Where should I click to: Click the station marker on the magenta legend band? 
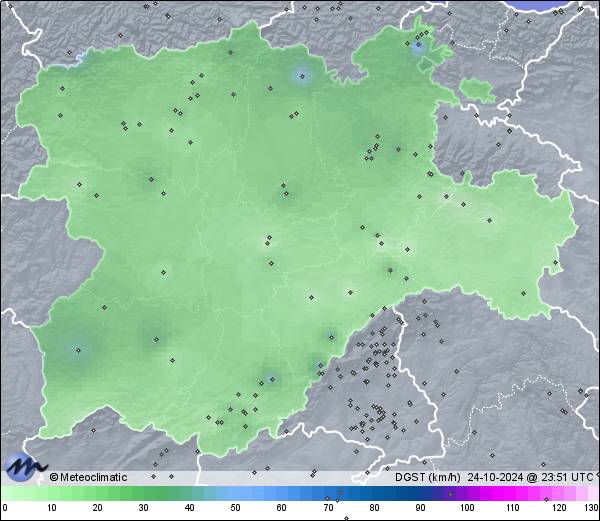(546, 499)
